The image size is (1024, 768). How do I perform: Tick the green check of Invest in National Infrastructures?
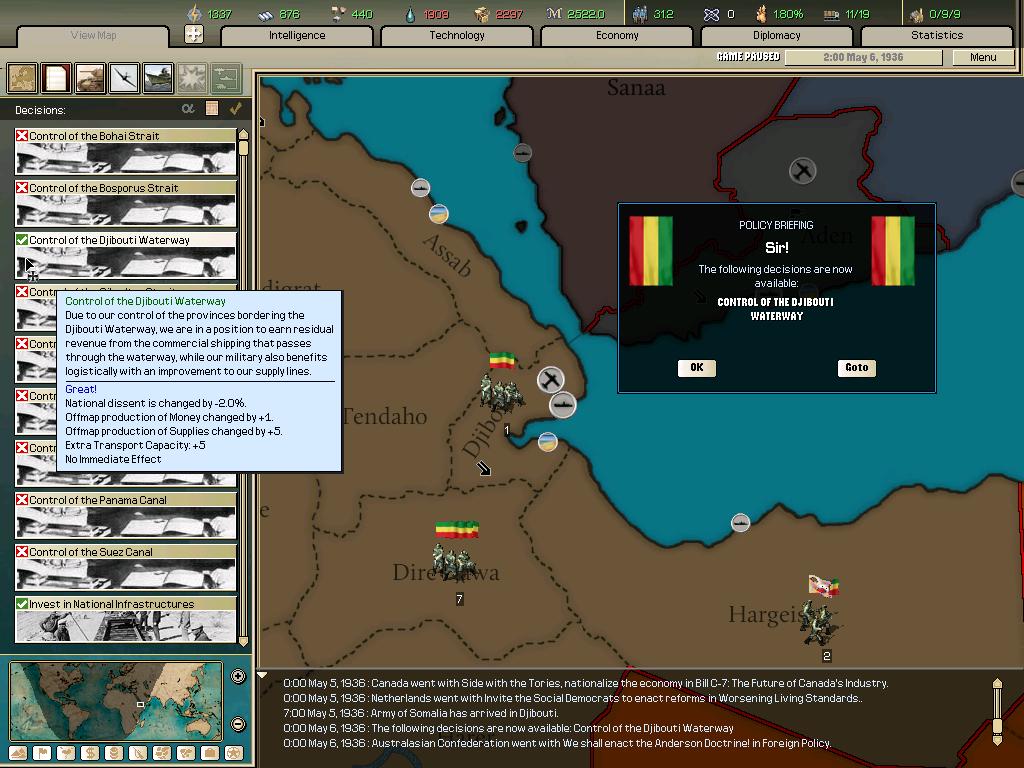[22, 604]
